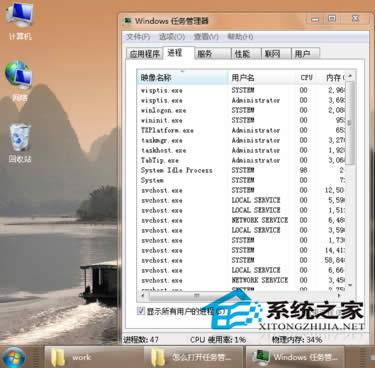The width and height of the screenshot is (375, 368).
Task: Maximize the Windows 任务管理器 window
Action: pos(332,19)
